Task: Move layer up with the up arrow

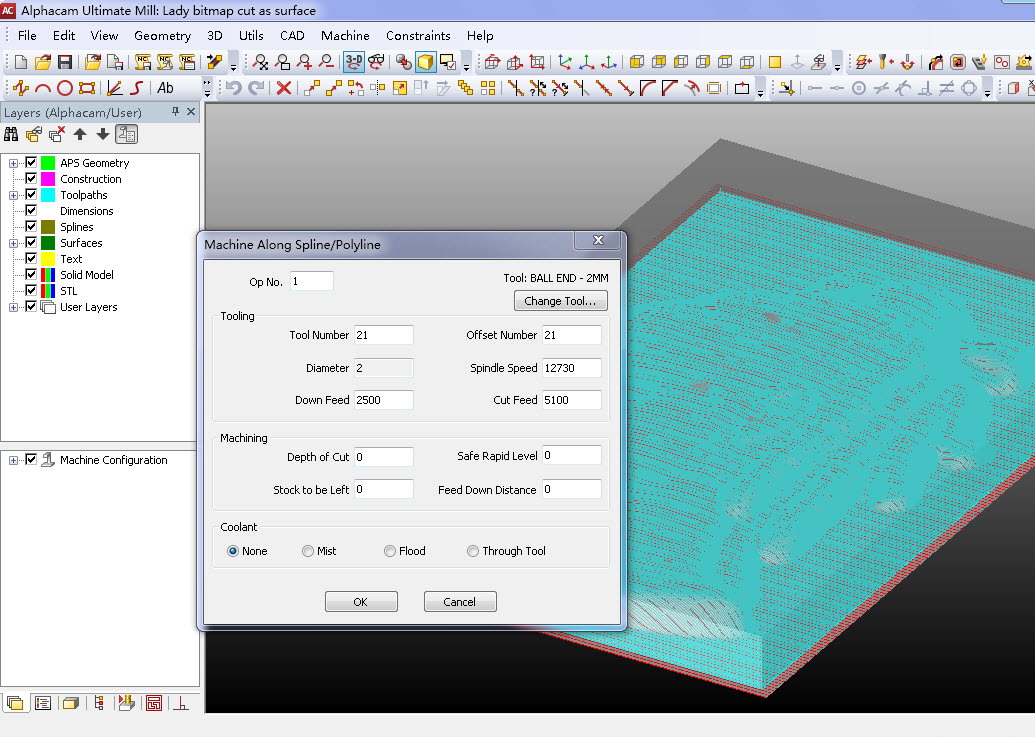Action: (x=80, y=135)
